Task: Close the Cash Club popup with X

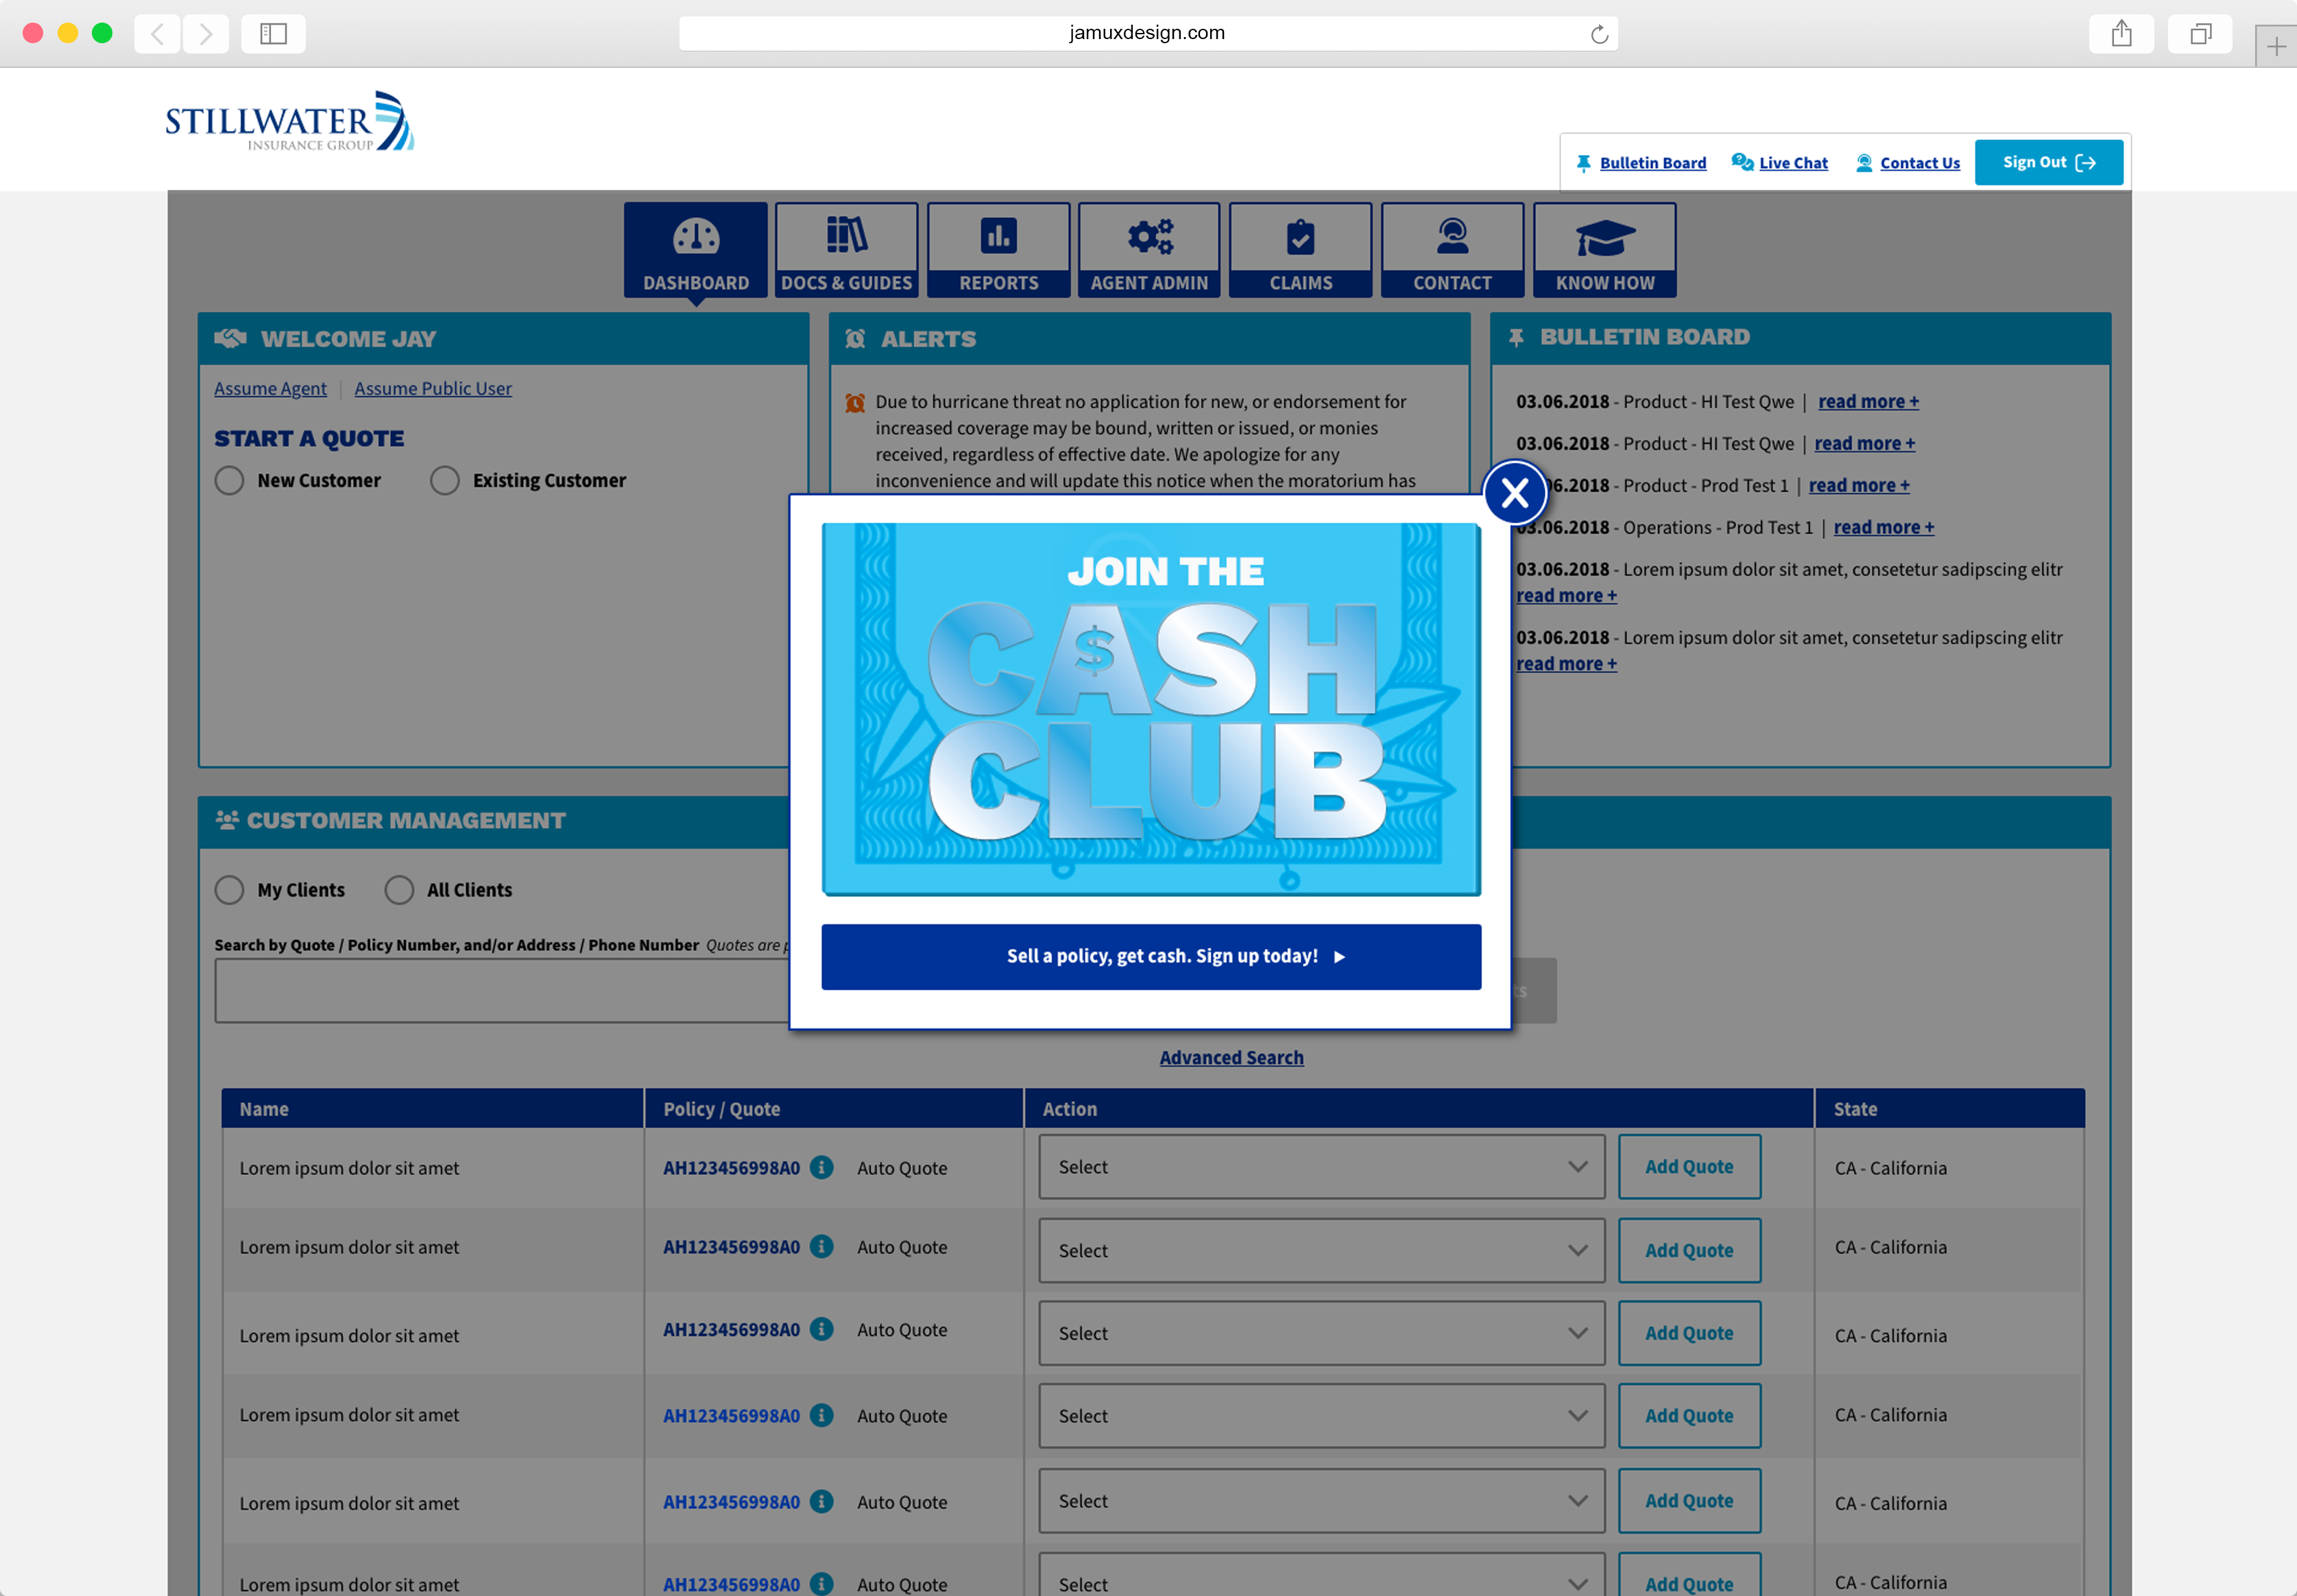Action: point(1514,493)
